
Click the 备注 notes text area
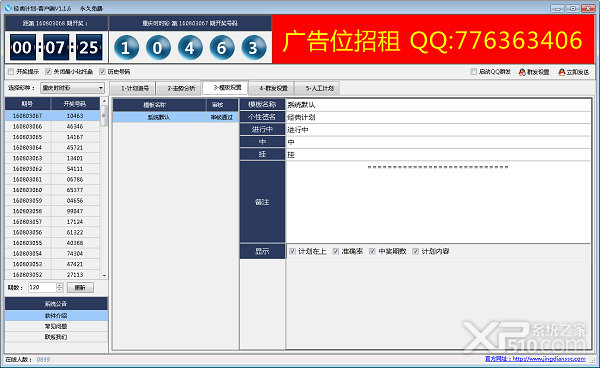point(438,202)
